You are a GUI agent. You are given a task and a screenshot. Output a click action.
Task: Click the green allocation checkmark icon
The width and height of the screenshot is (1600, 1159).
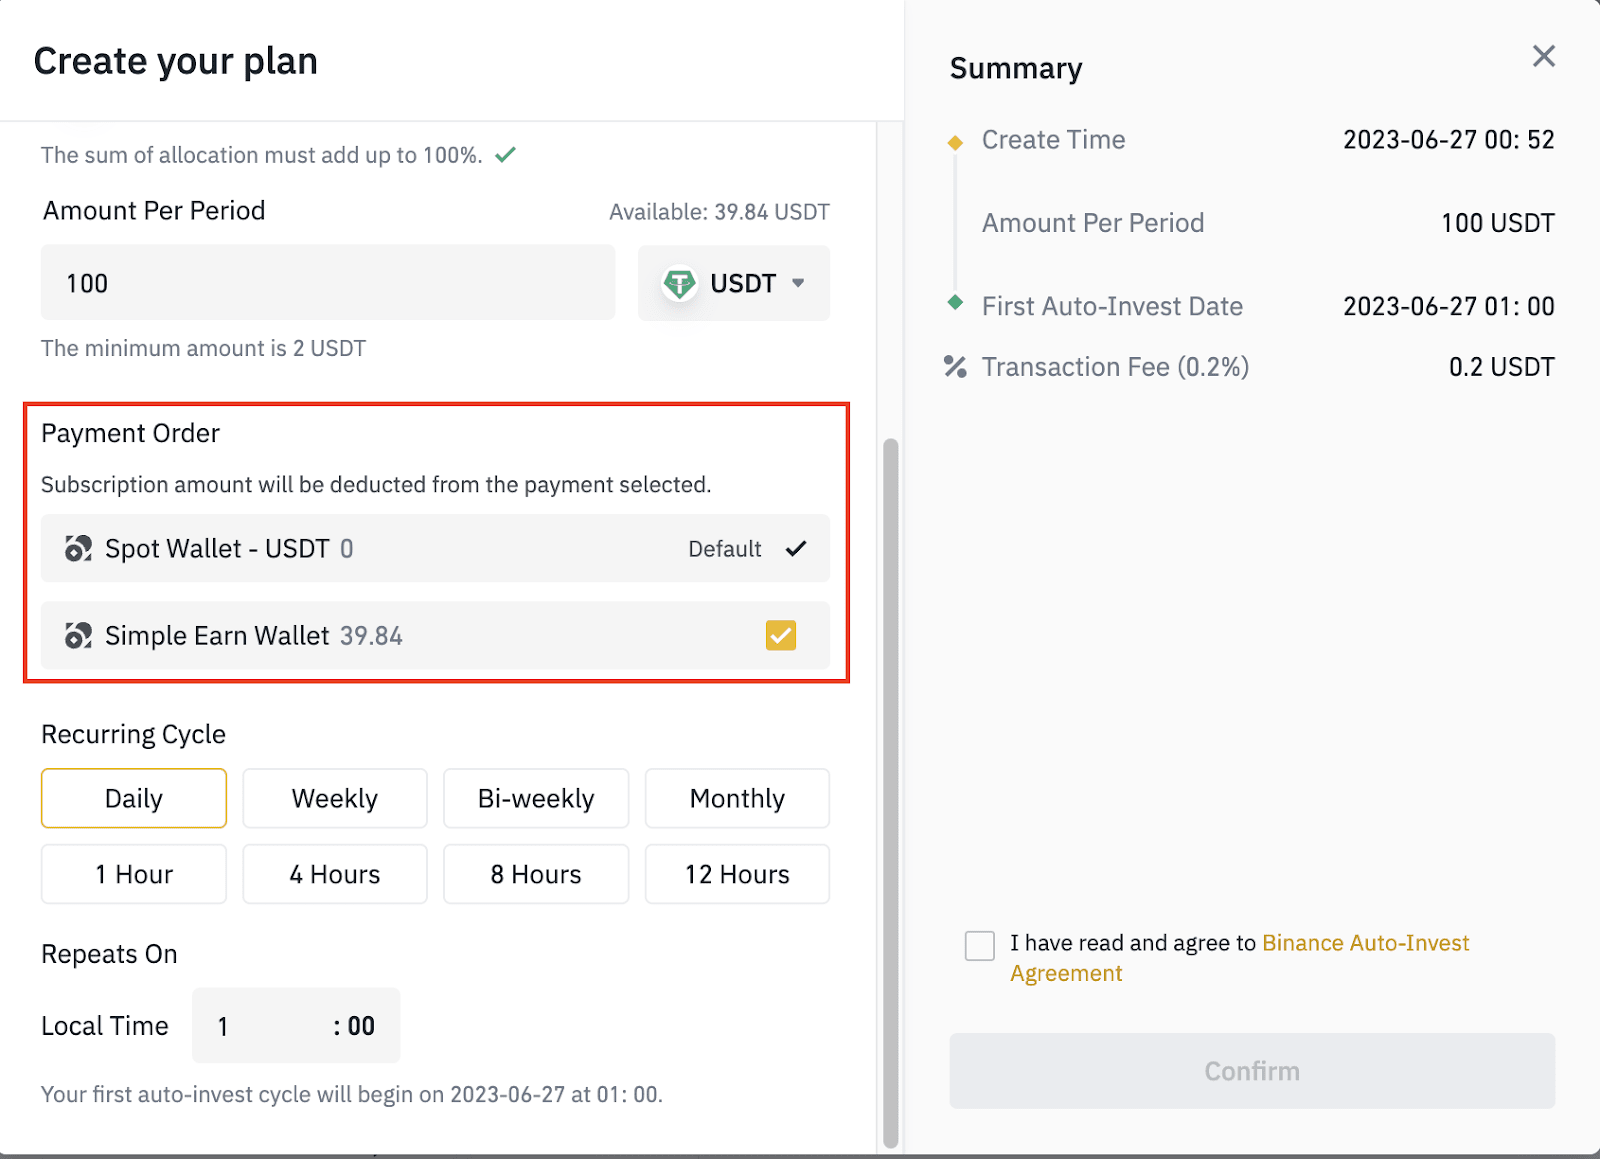[x=506, y=155]
